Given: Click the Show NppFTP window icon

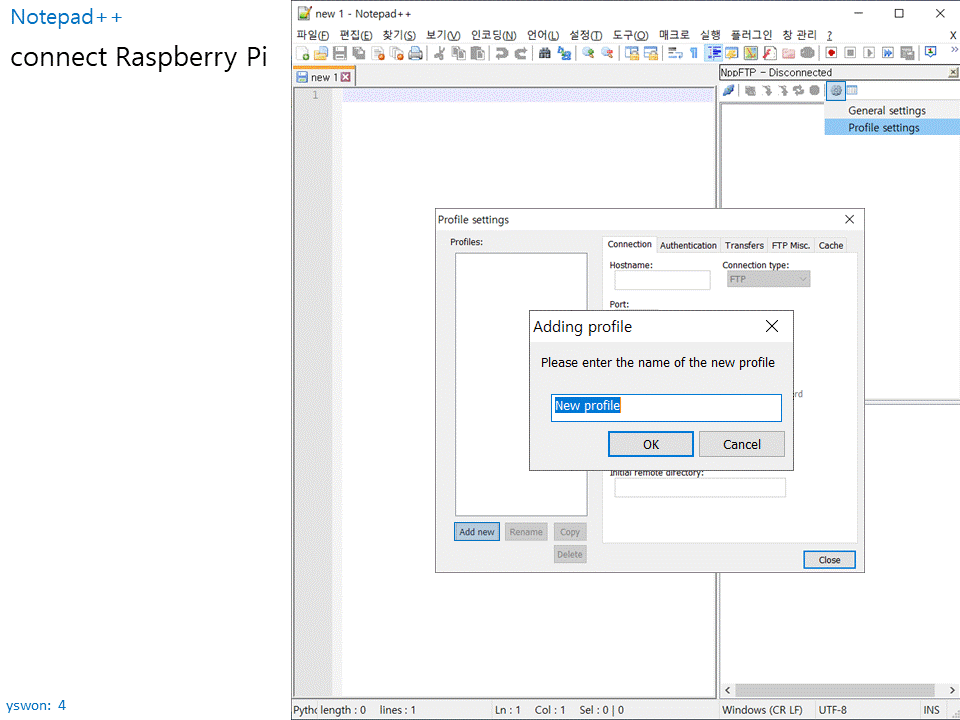Looking at the screenshot, I should (931, 52).
